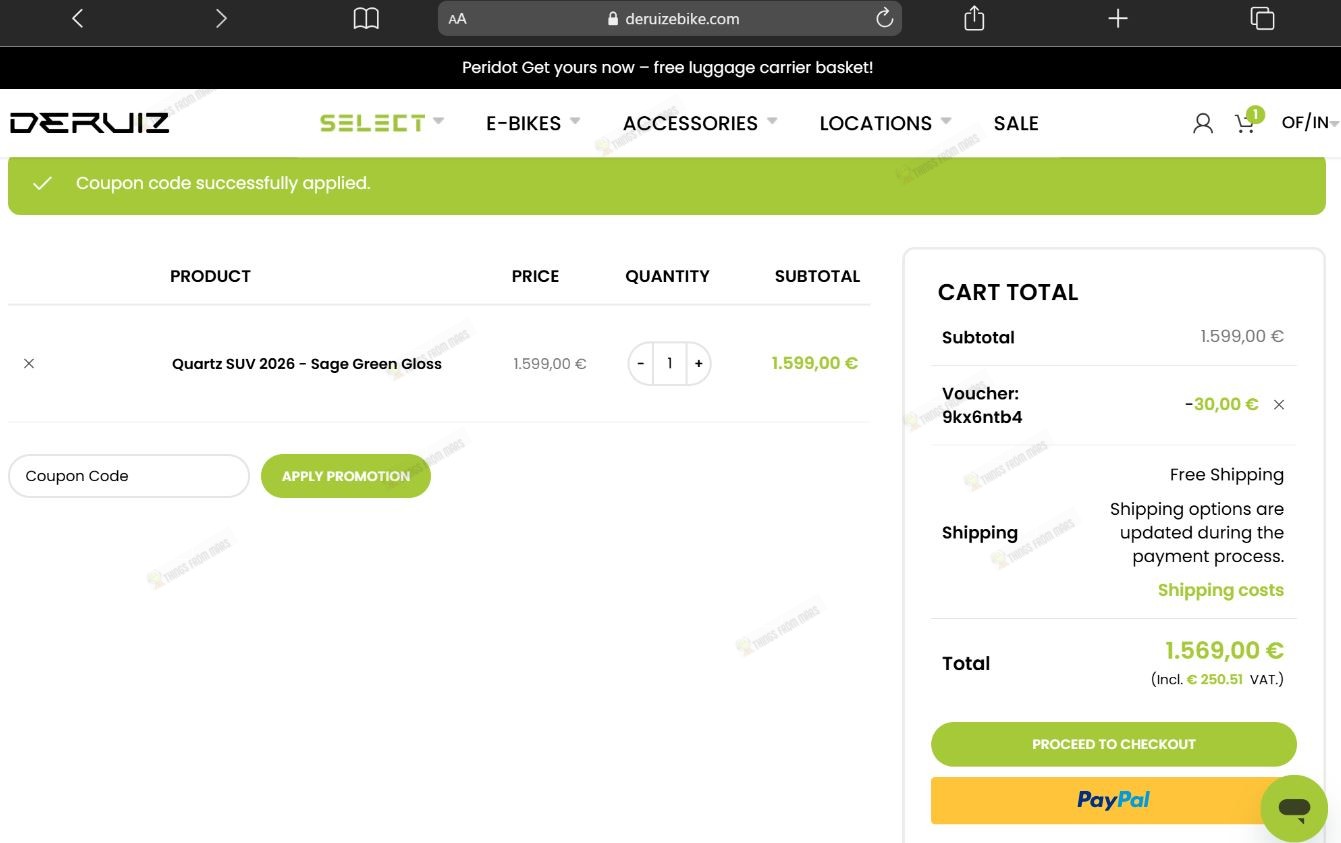
Task: Pay with the PayPal button
Action: (1114, 800)
